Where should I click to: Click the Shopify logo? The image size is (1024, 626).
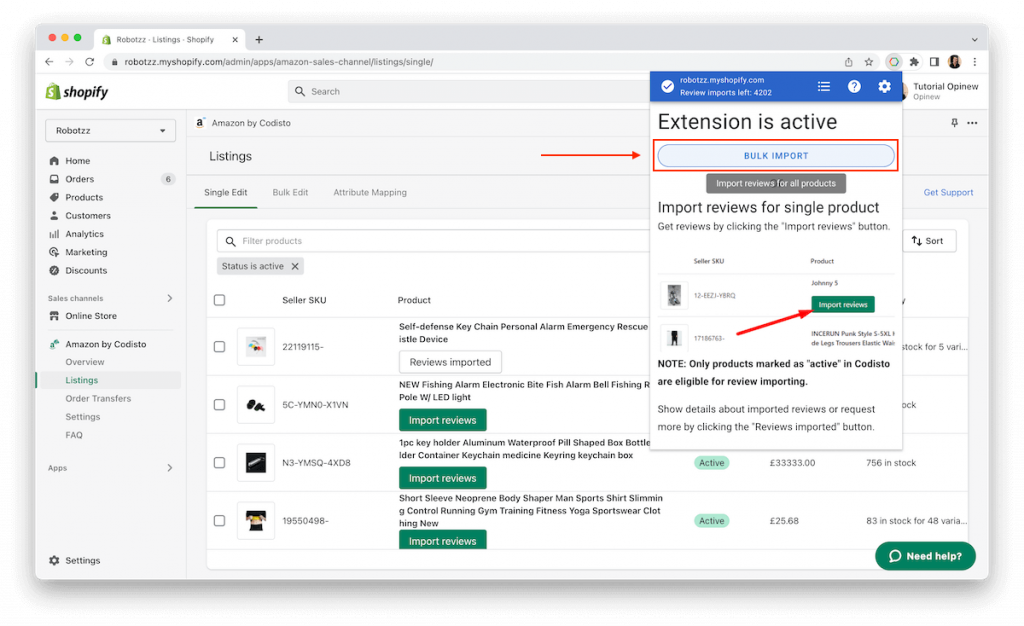pyautogui.click(x=77, y=91)
